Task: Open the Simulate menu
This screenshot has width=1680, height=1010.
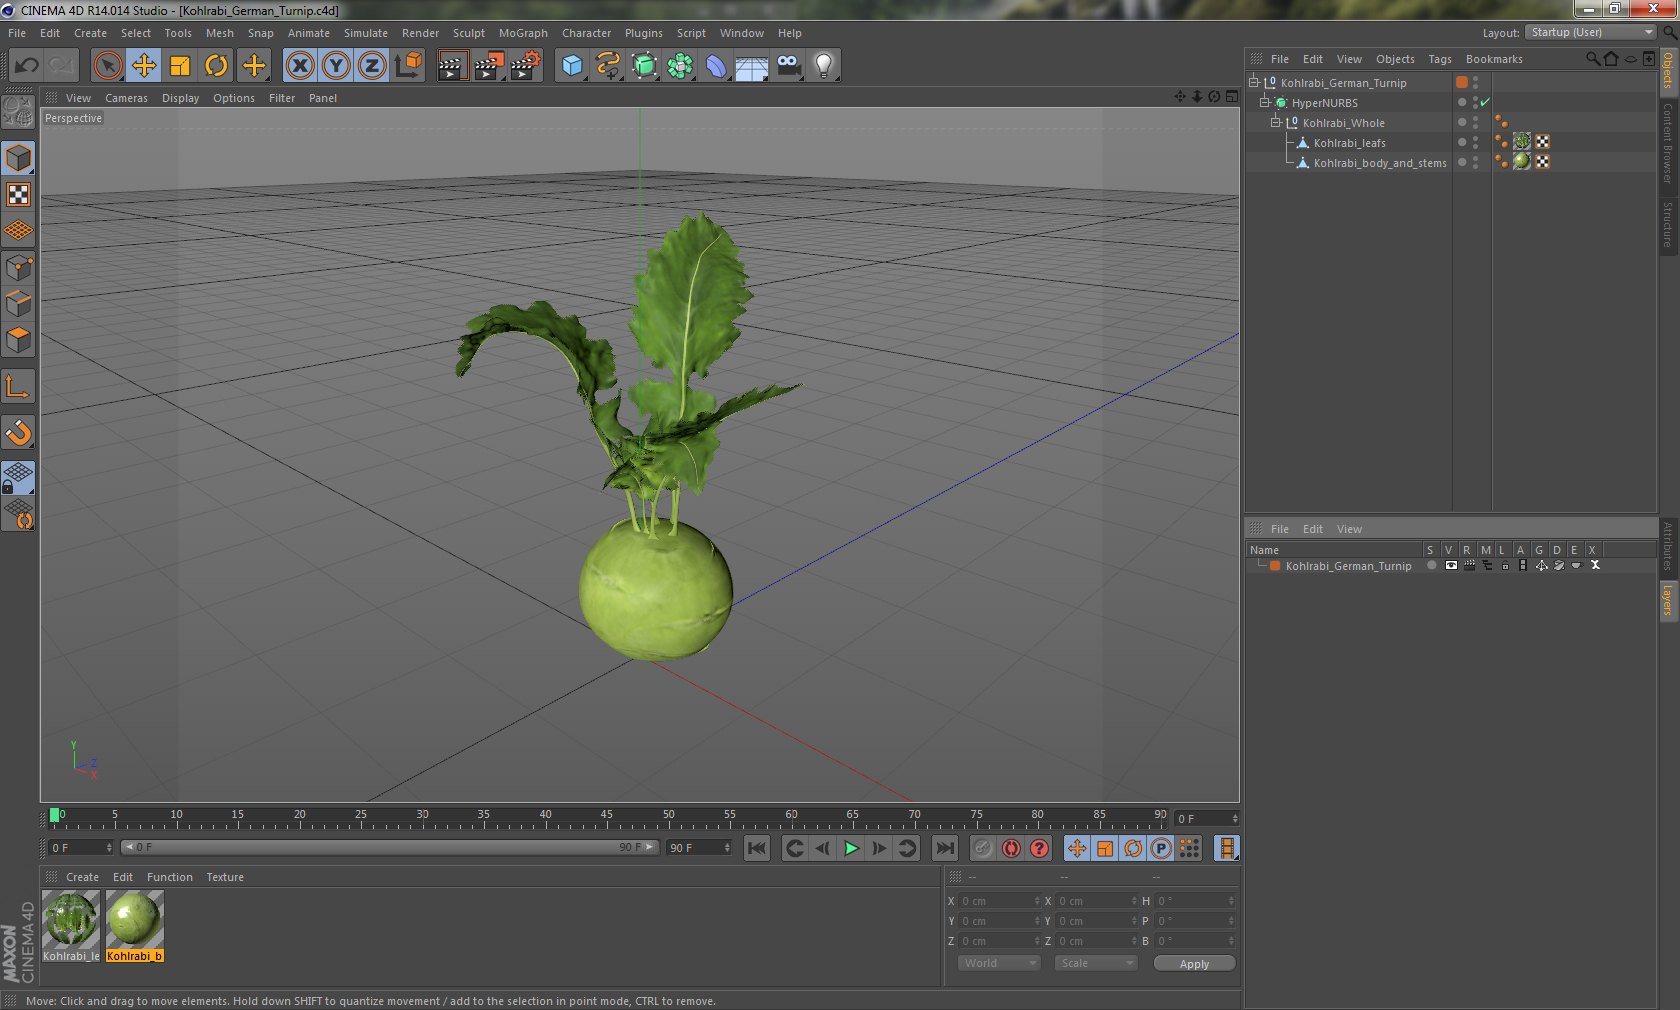Action: pyautogui.click(x=366, y=33)
